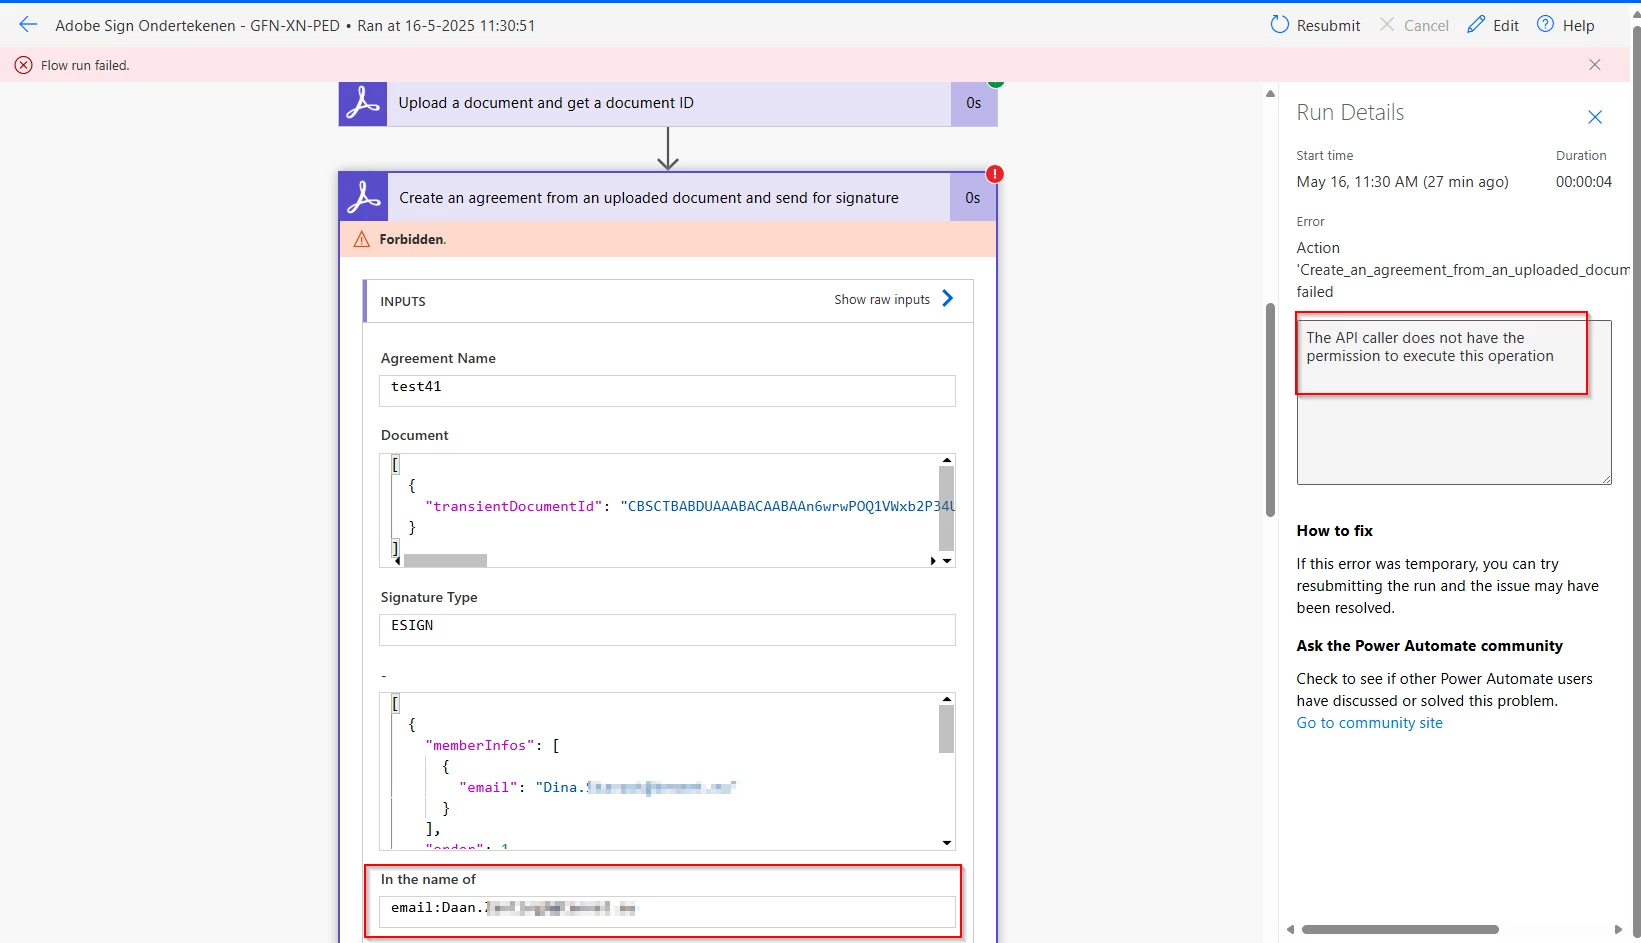Click the error message text box in Run Details

click(1454, 402)
